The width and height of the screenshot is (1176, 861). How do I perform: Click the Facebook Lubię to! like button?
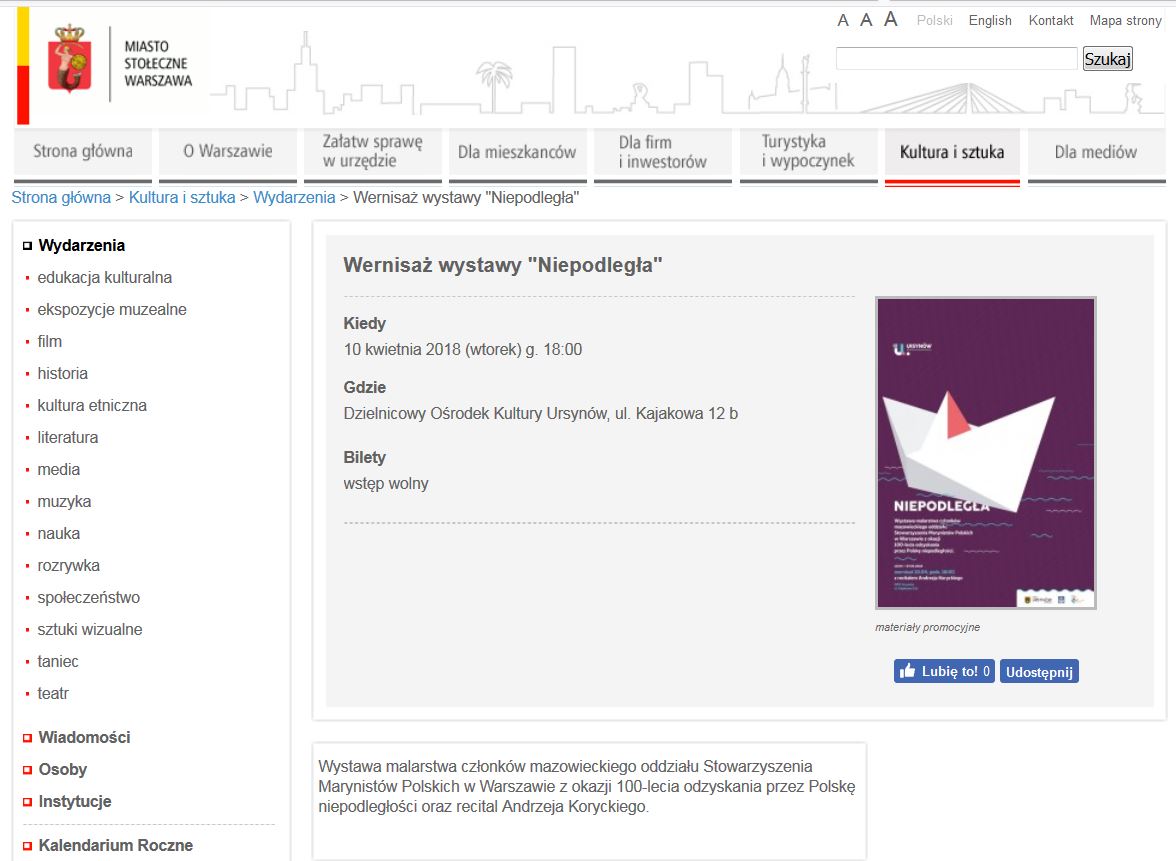pos(944,671)
